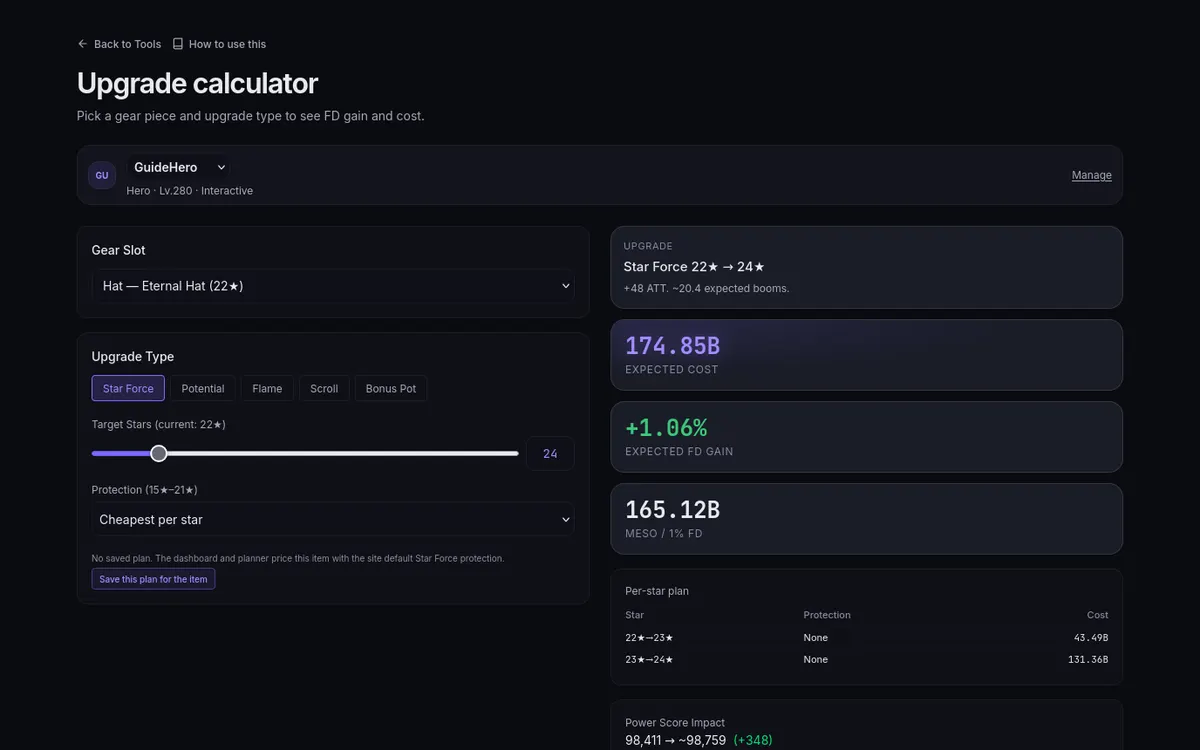This screenshot has height=750, width=1200.
Task: Click the Protection column header
Action: pyautogui.click(x=827, y=615)
